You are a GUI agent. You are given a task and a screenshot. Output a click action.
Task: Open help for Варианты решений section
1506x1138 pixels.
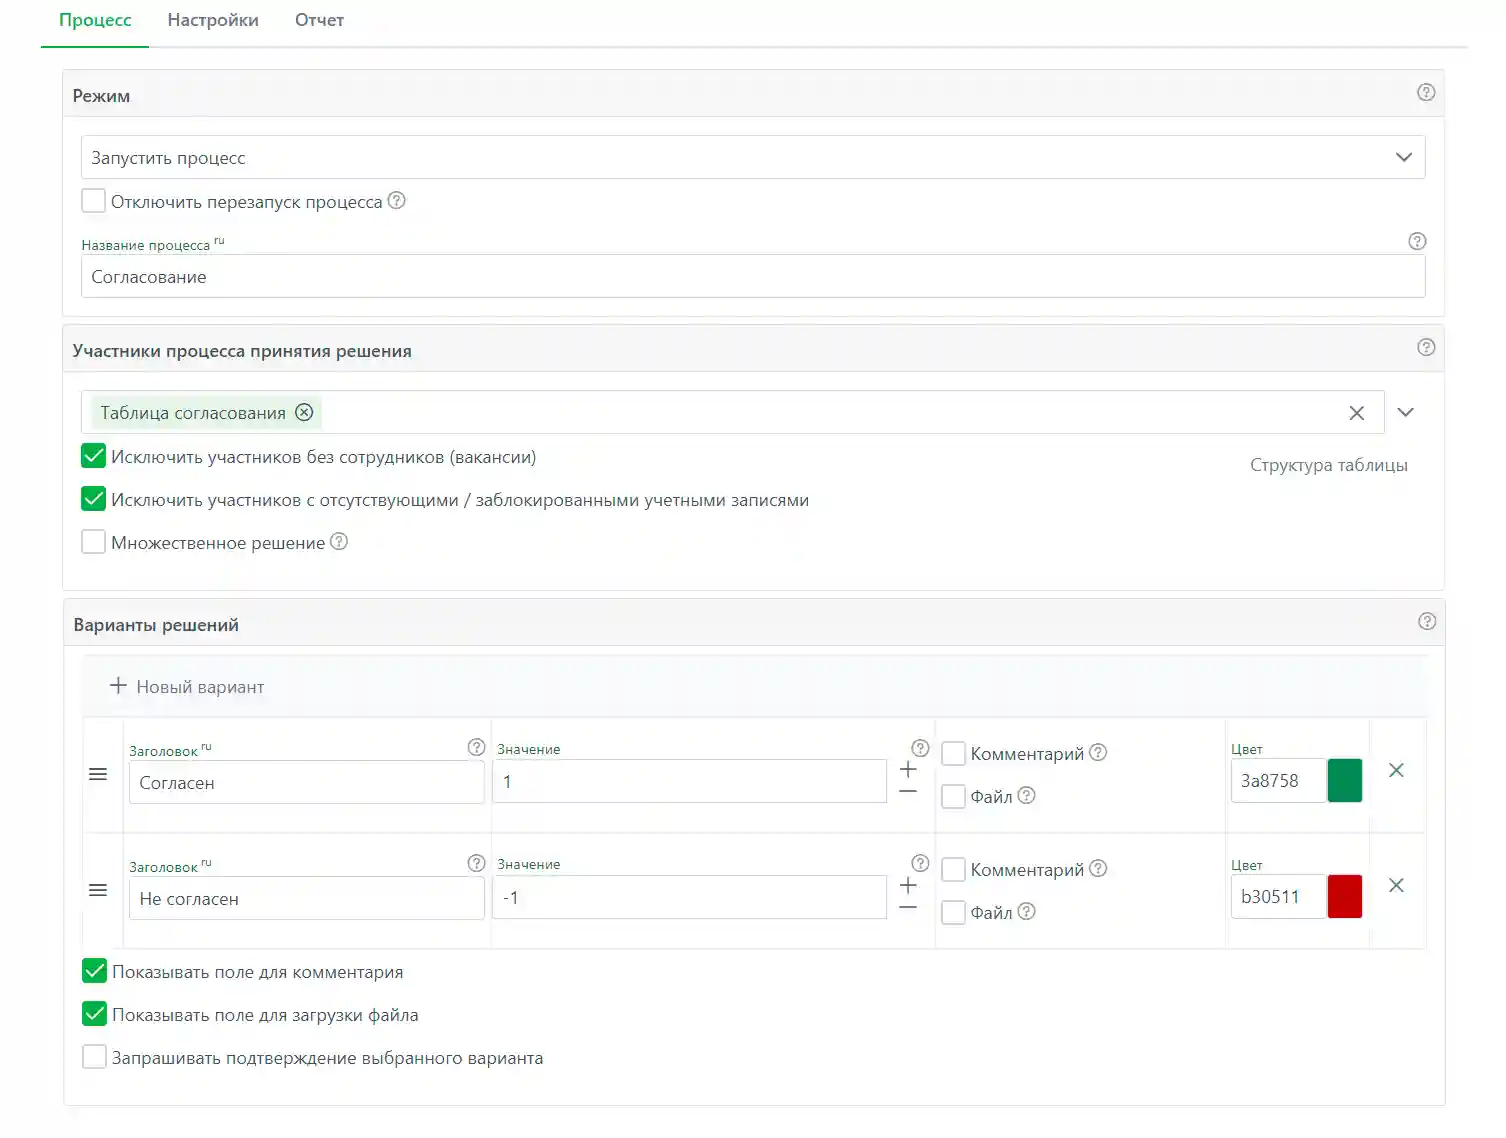[1427, 621]
